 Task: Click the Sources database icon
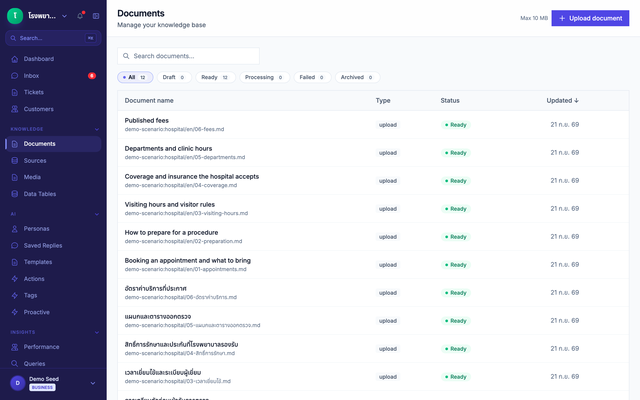tap(15, 161)
